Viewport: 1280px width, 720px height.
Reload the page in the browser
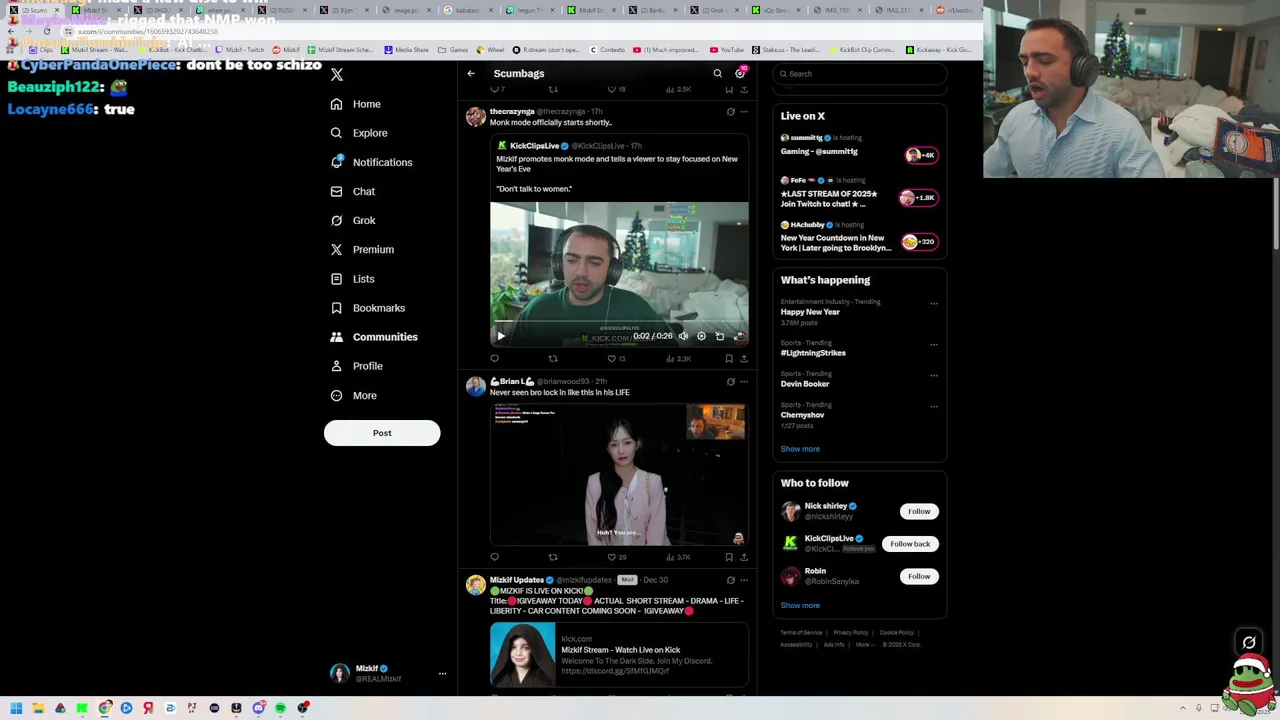[x=47, y=31]
